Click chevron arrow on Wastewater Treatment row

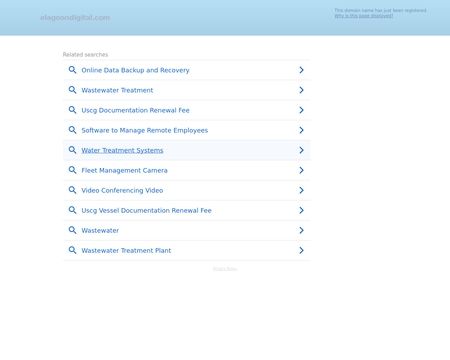click(301, 90)
